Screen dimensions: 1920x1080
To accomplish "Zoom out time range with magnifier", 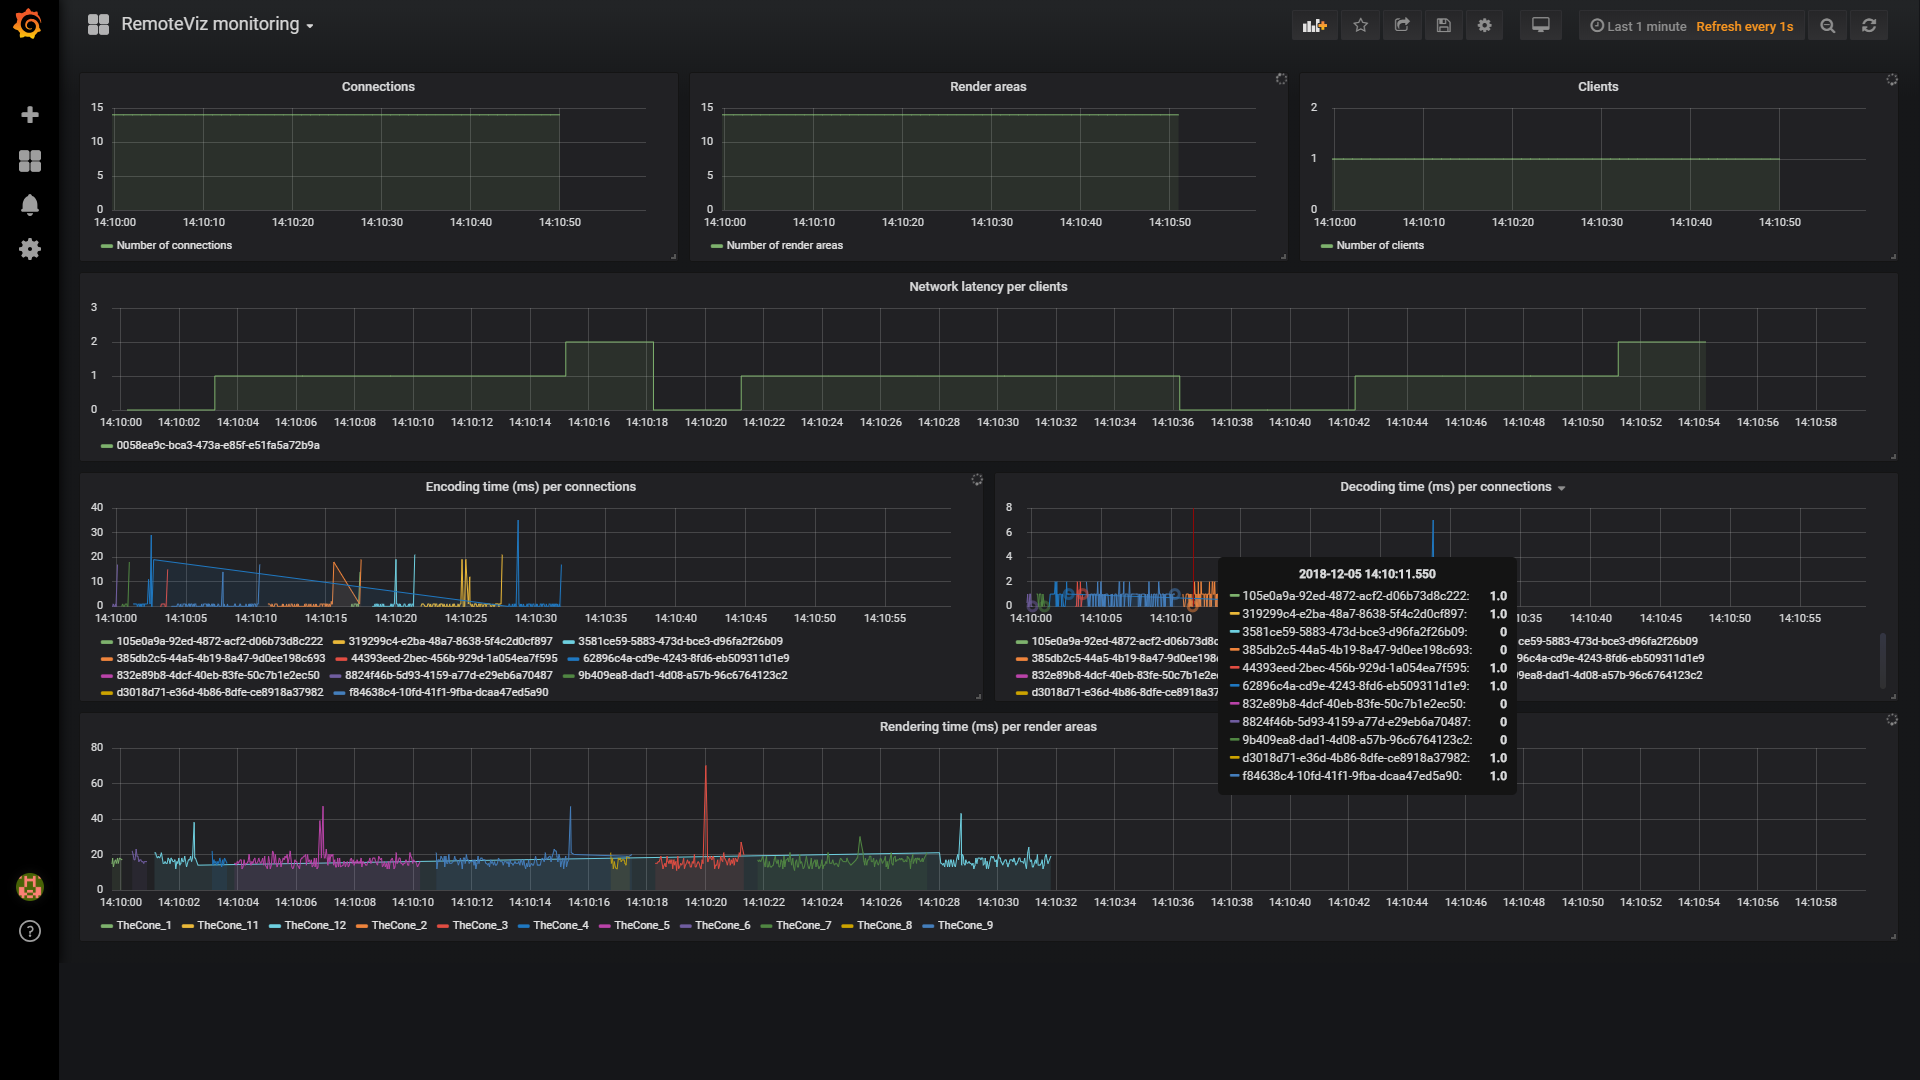I will click(1827, 26).
